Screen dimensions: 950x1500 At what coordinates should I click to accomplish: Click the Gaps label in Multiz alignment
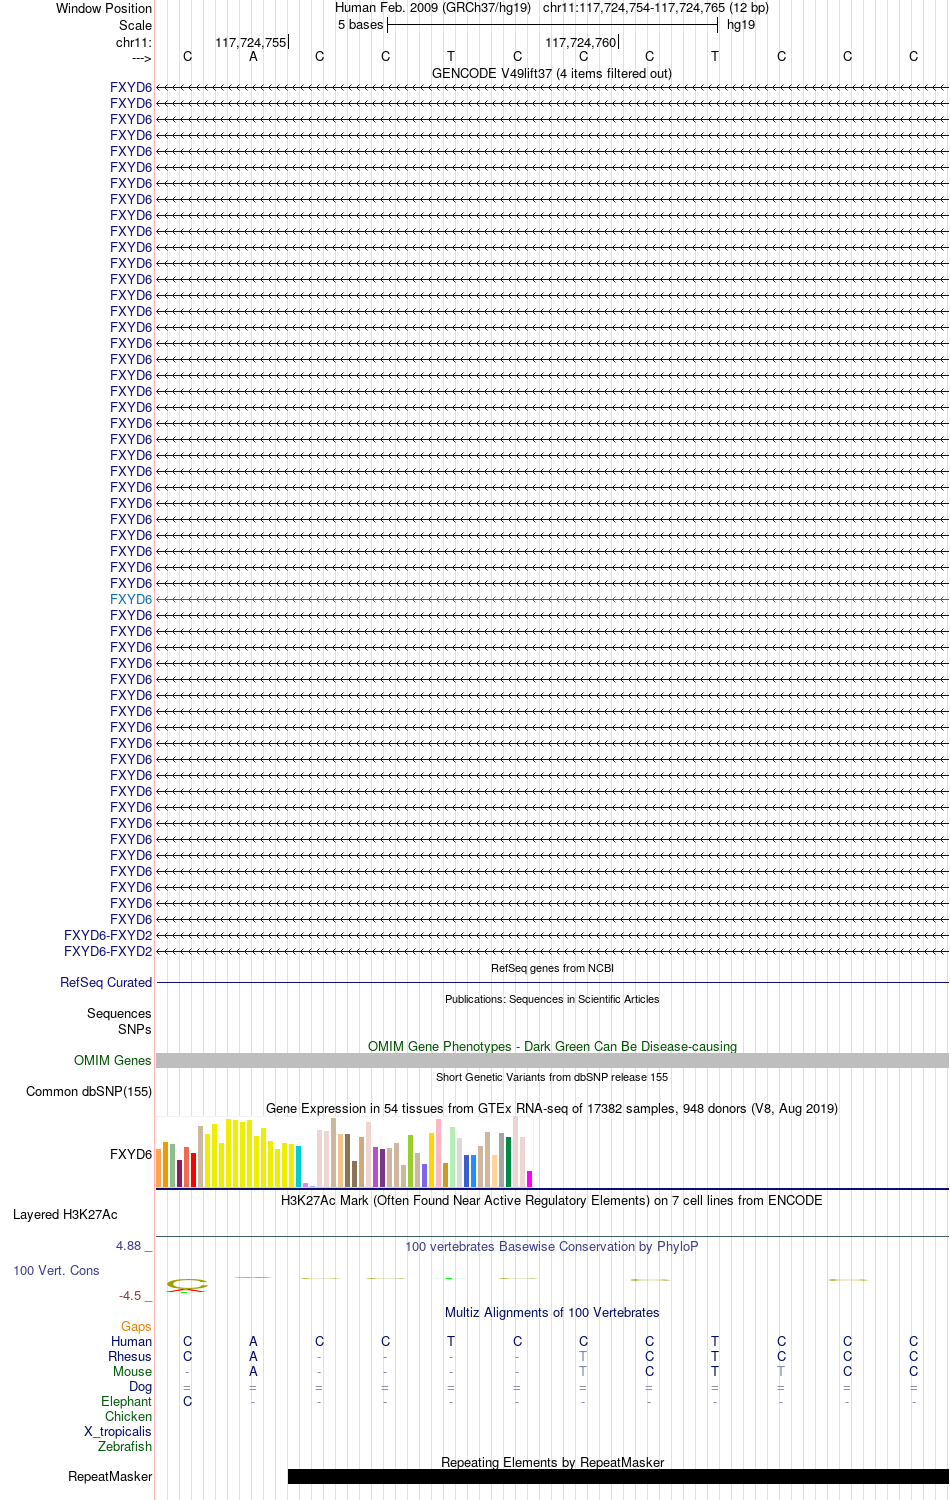point(136,1326)
